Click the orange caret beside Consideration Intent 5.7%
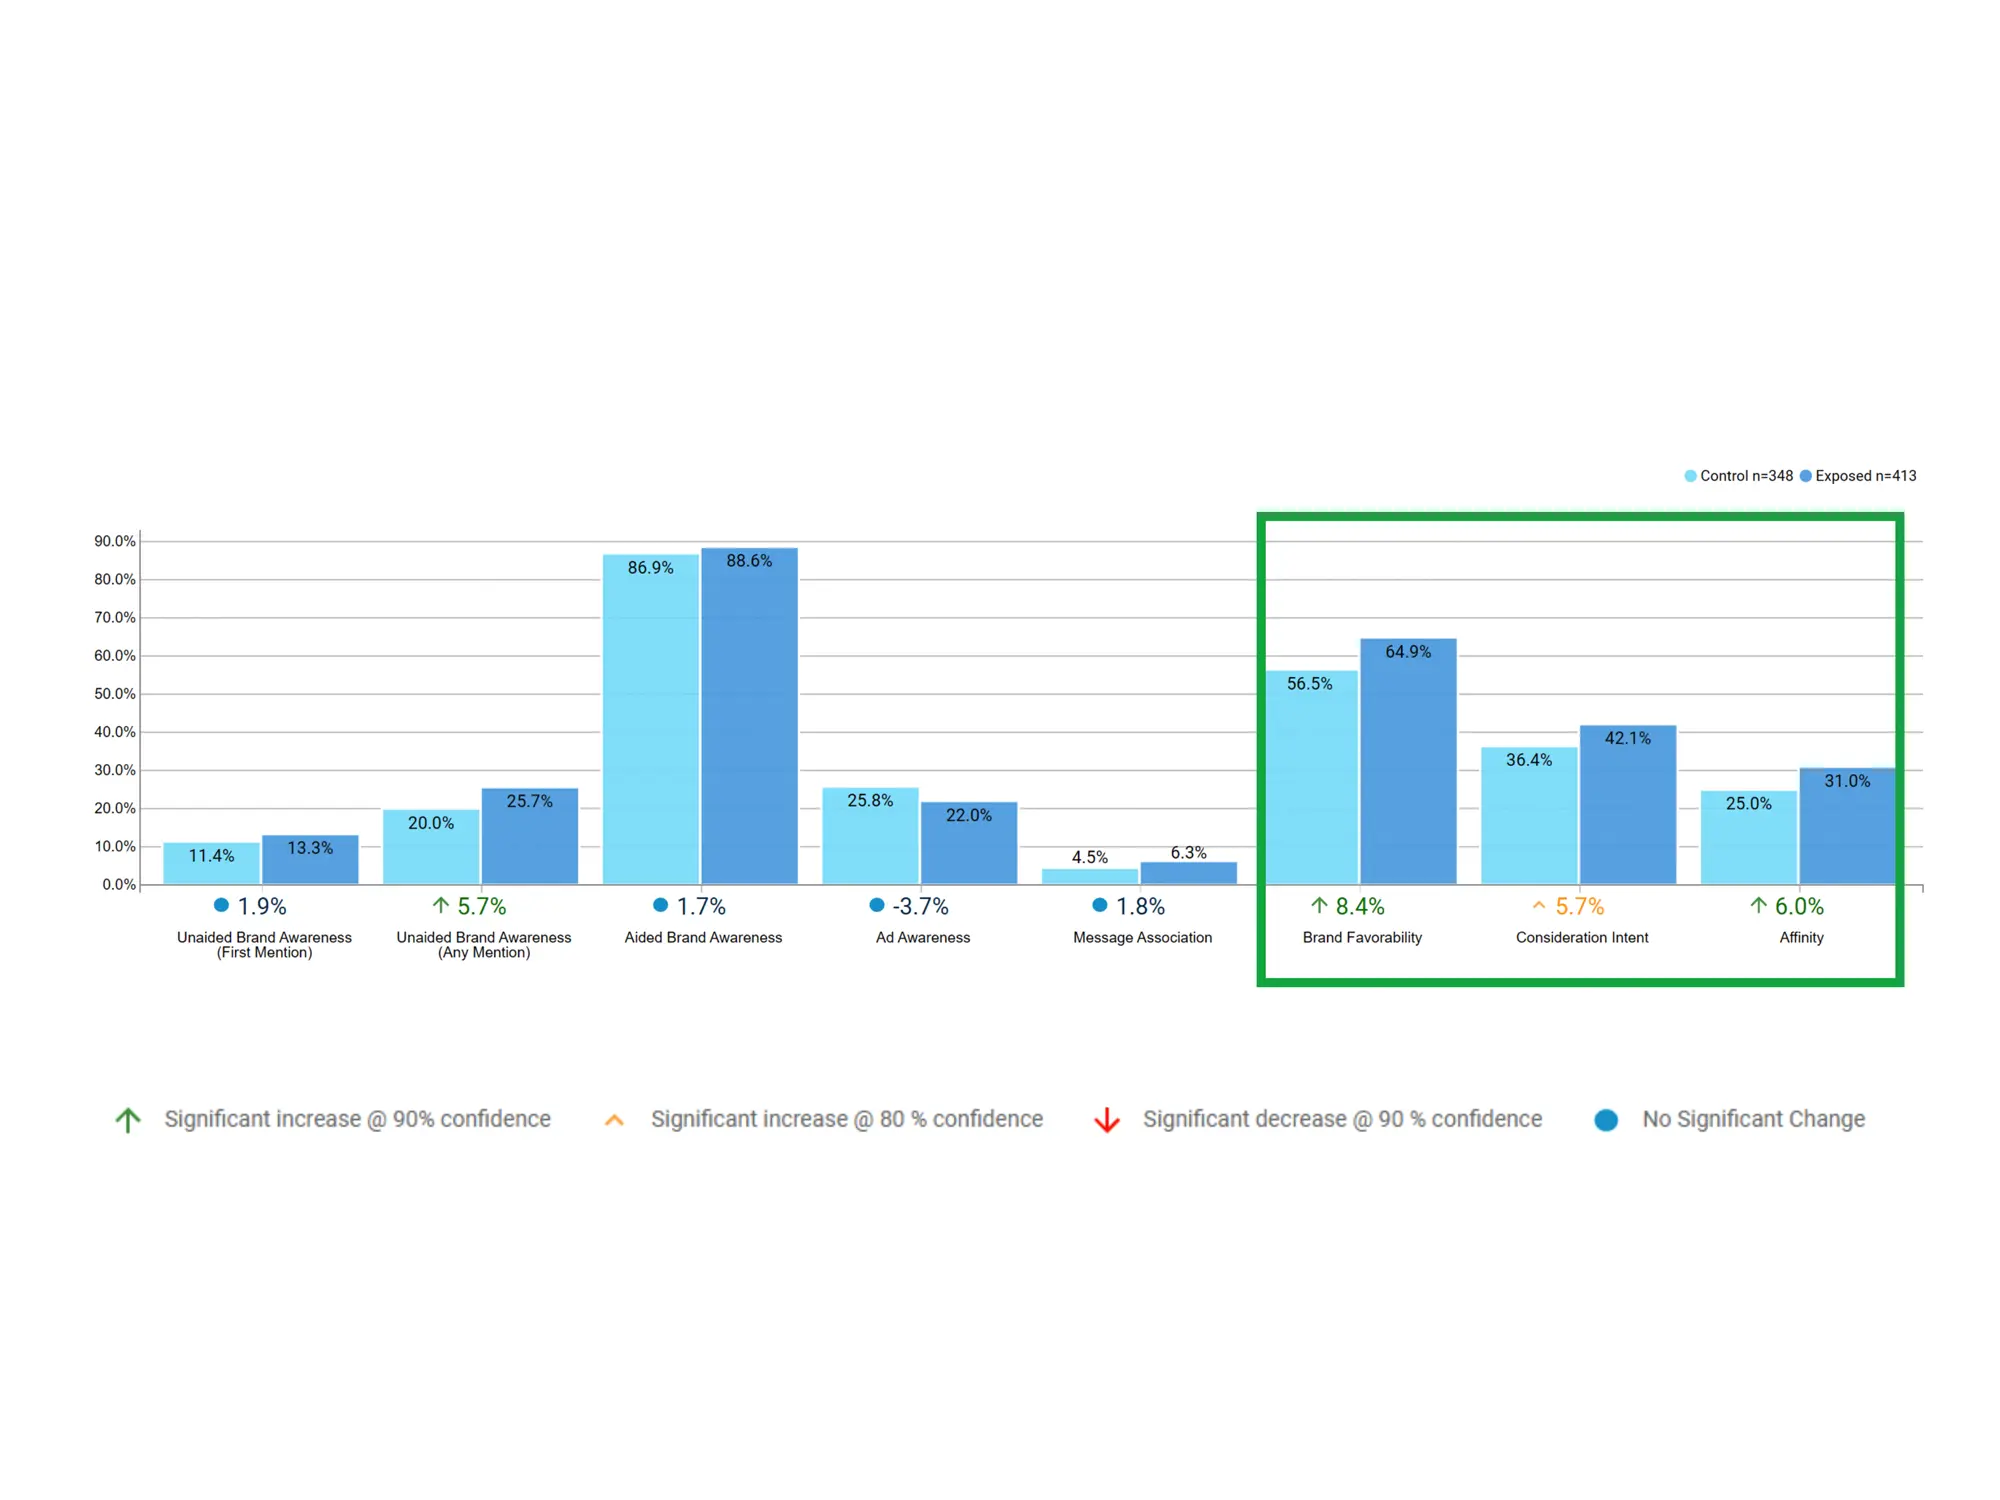 pos(1538,906)
